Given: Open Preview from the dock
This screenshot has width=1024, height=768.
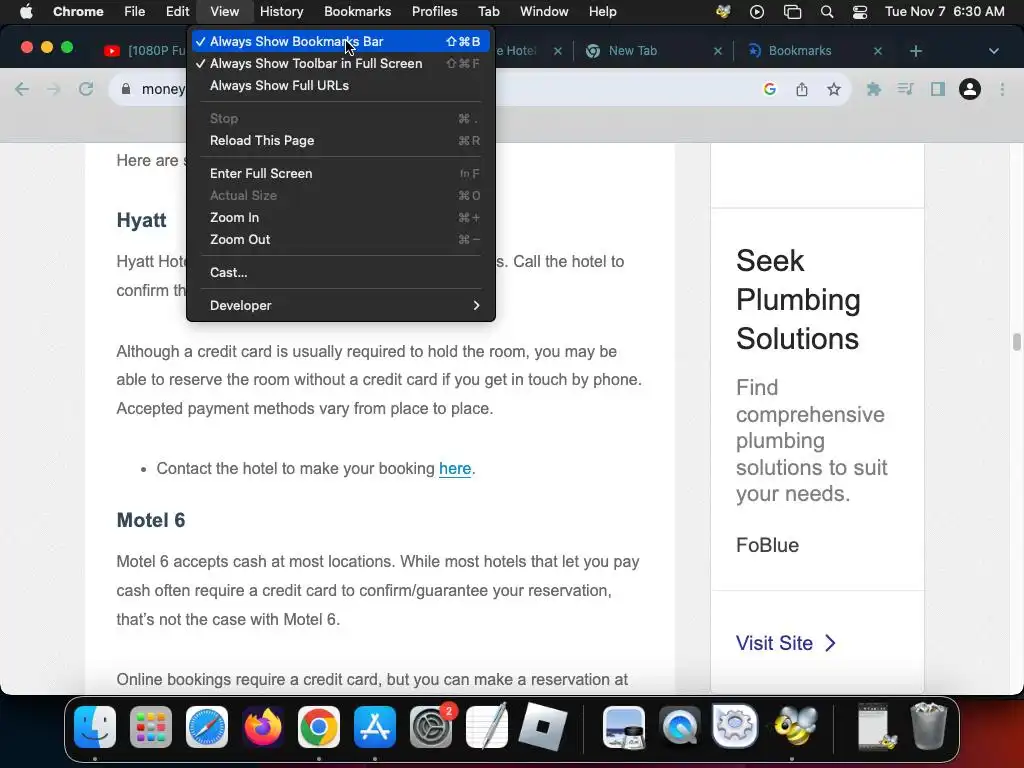Looking at the screenshot, I should click(x=624, y=726).
